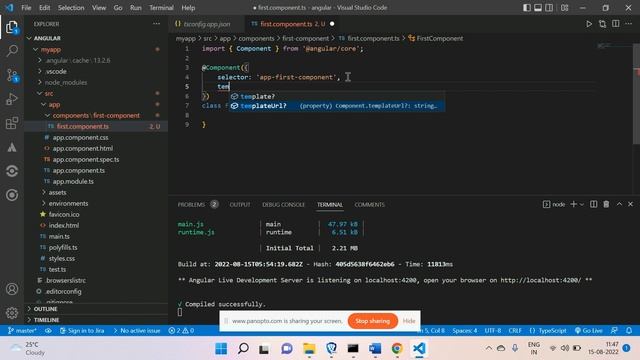Viewport: 640px width, 360px height.
Task: Change CRLF end of line sequence
Action: (515, 331)
